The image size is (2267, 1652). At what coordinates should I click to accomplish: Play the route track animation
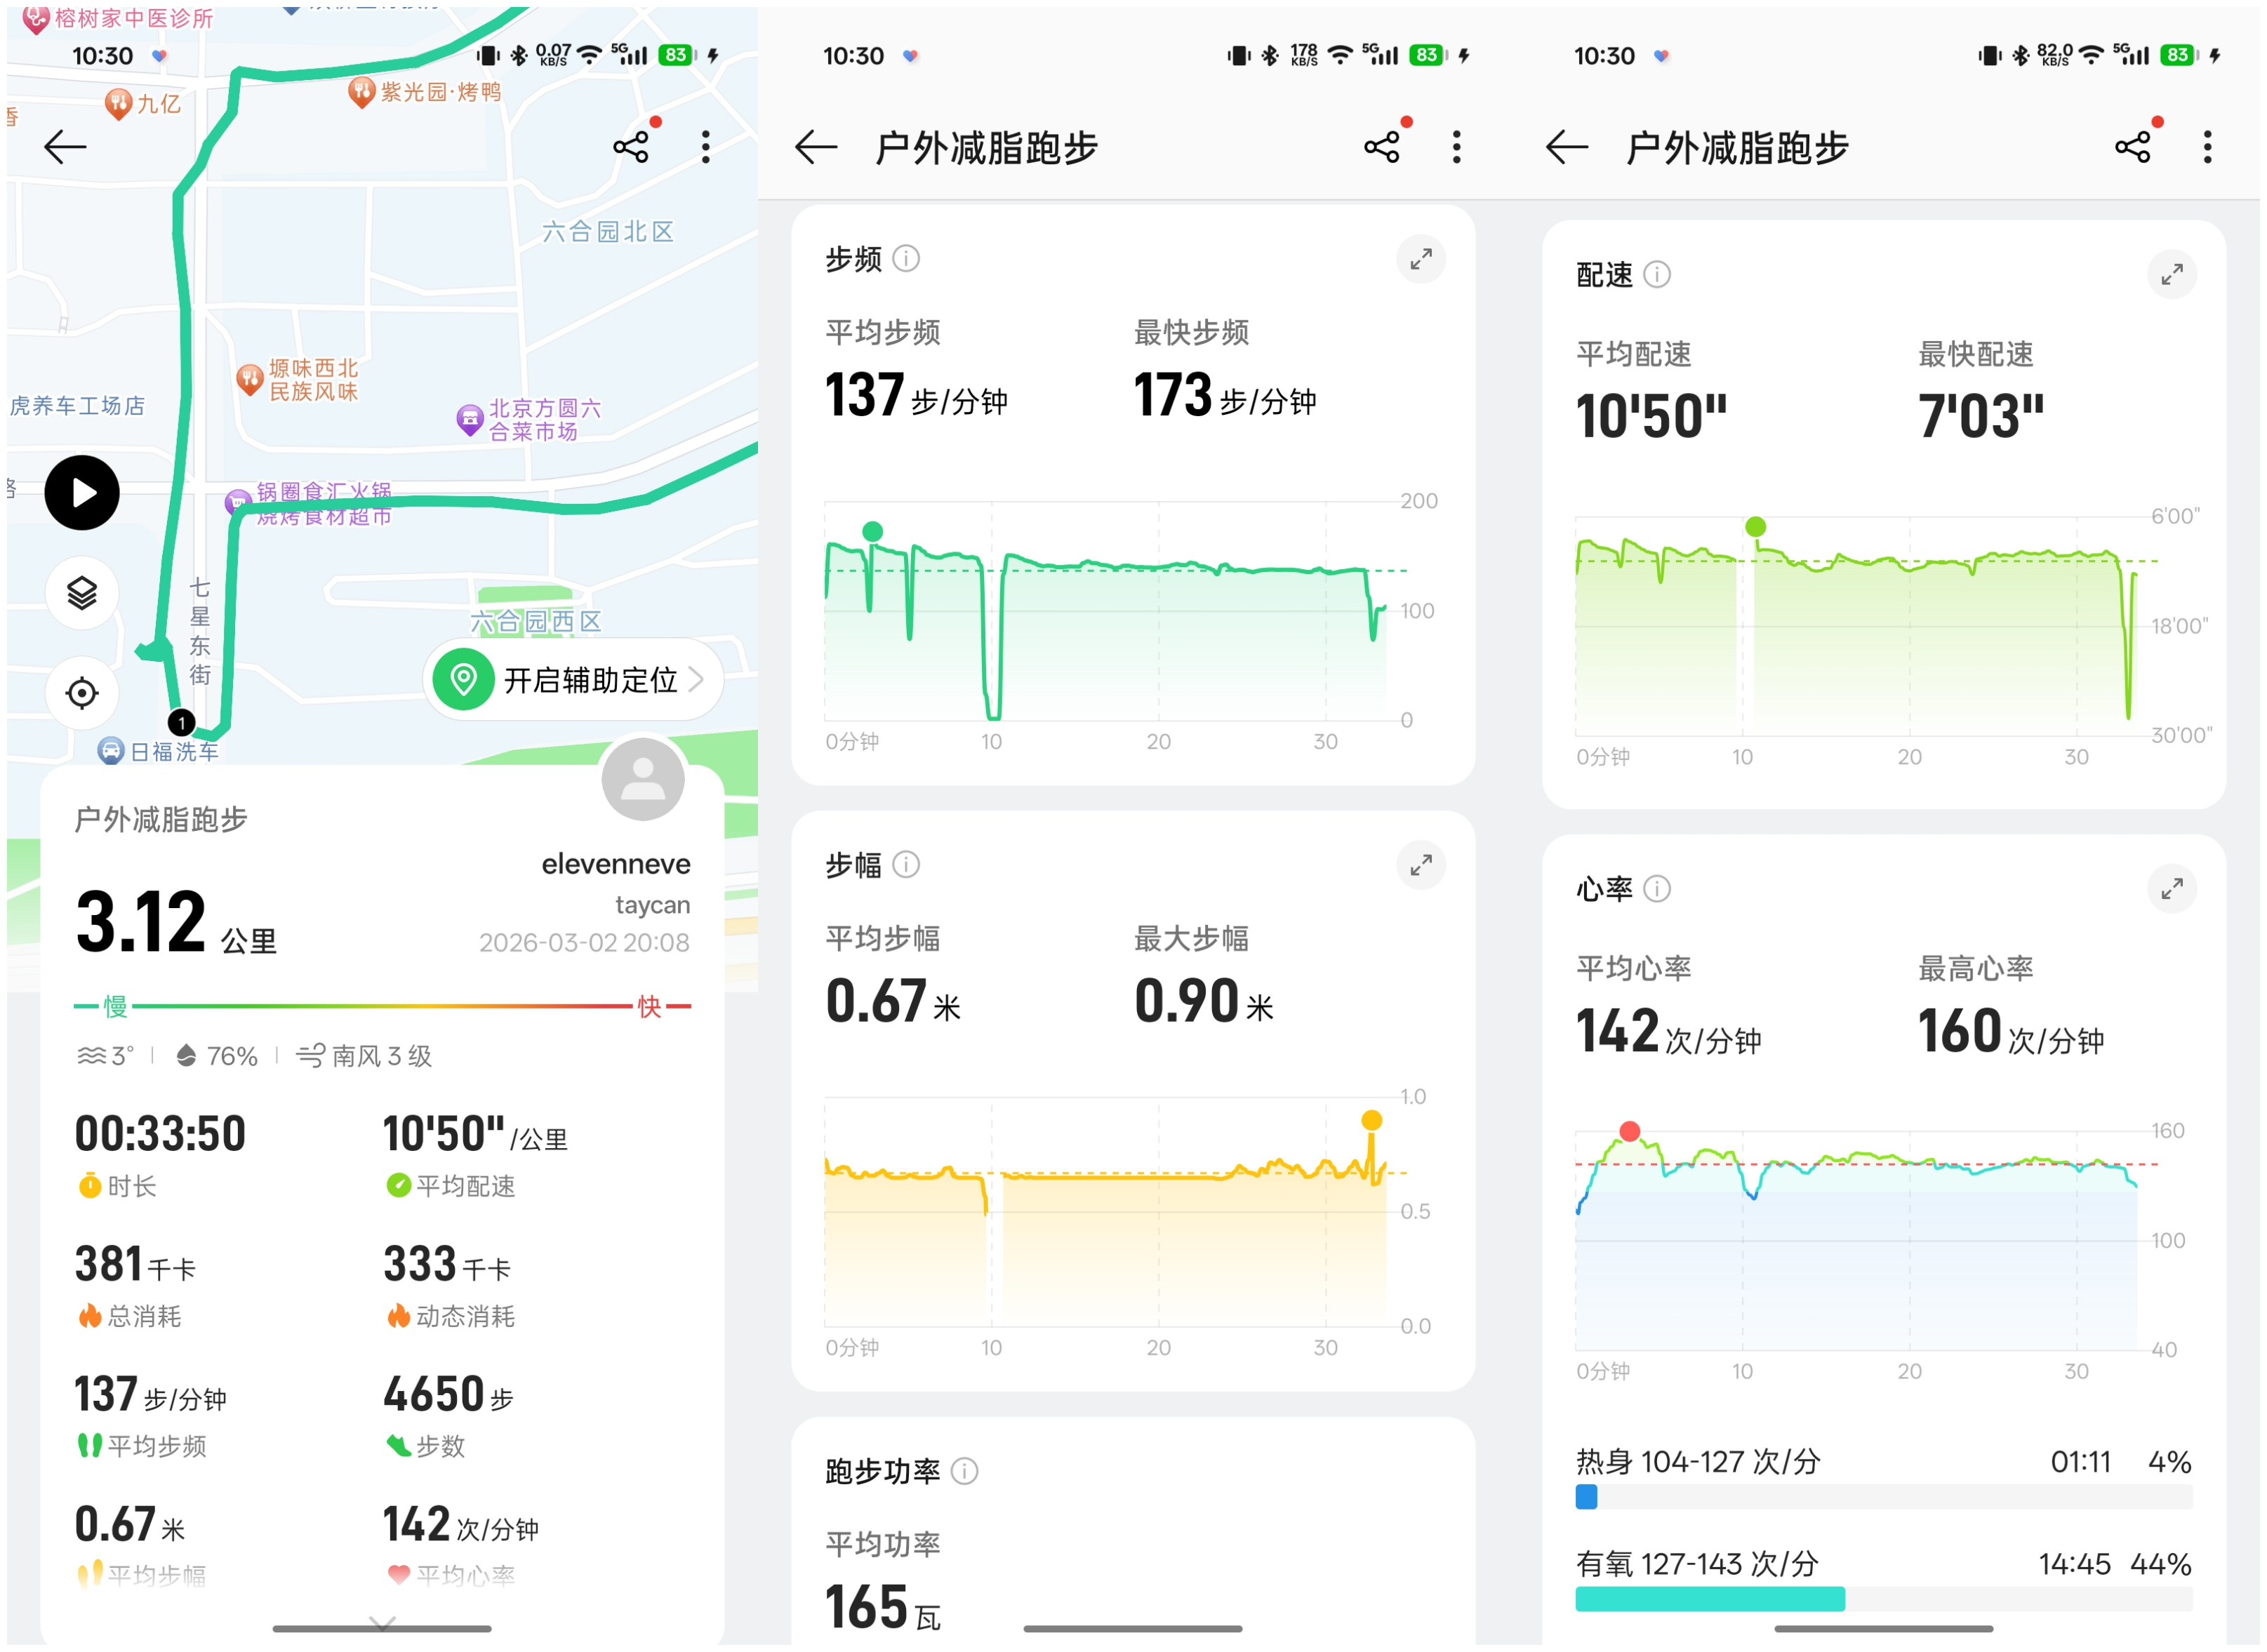82,493
